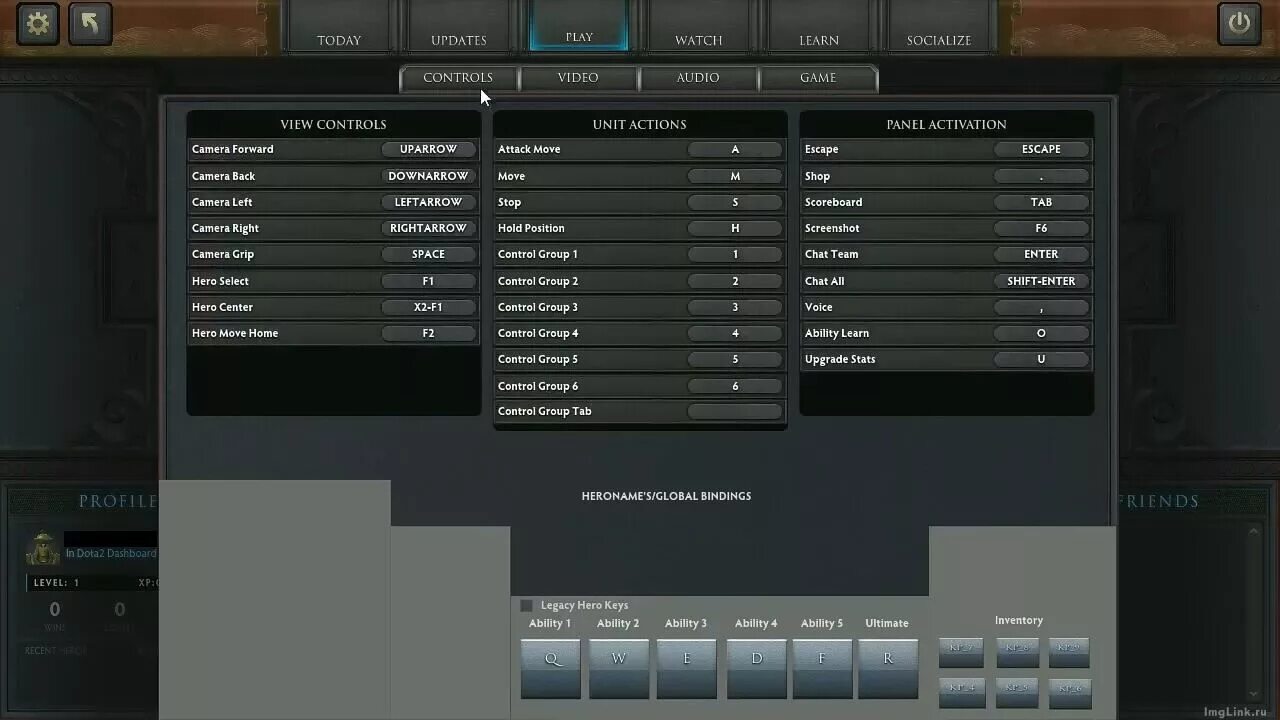The width and height of the screenshot is (1280, 720).
Task: Click the back arrow icon
Action: [90, 24]
